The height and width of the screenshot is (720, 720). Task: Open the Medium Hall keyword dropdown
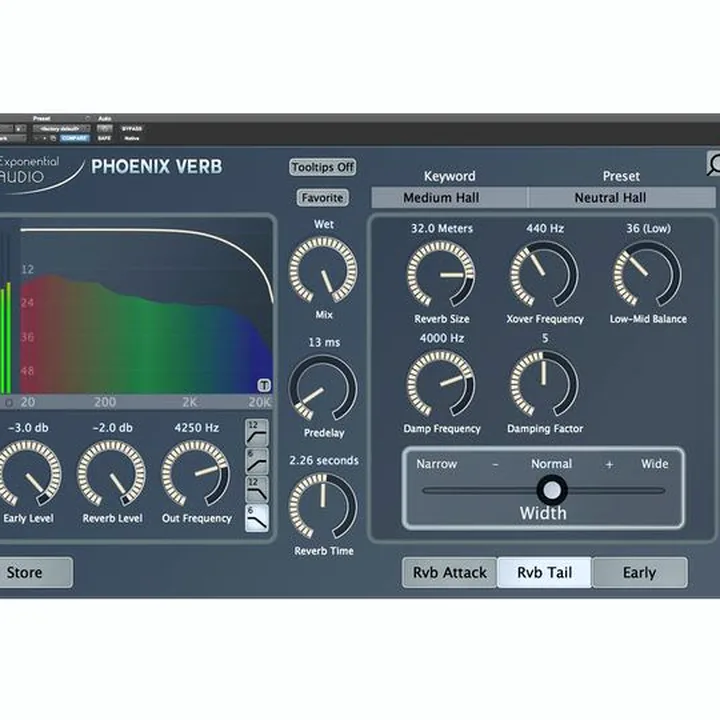[449, 198]
